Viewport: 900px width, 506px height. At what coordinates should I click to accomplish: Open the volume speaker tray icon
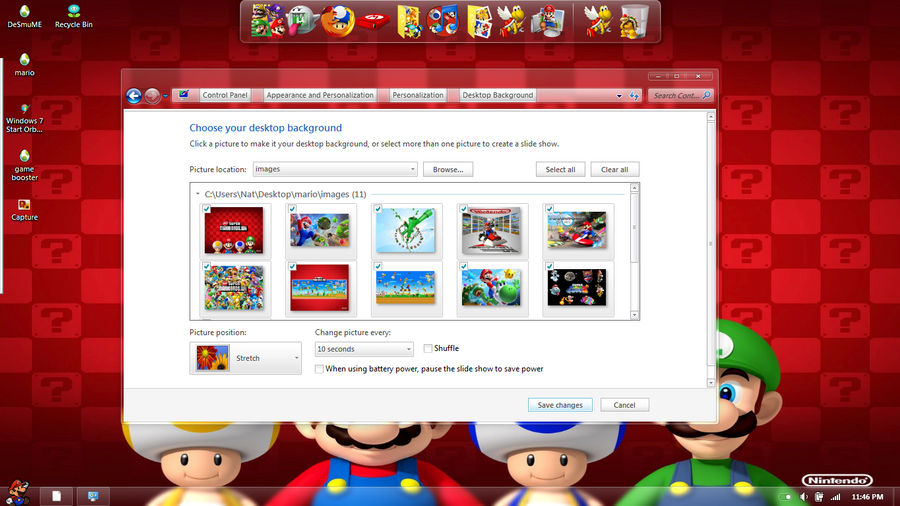pyautogui.click(x=804, y=497)
